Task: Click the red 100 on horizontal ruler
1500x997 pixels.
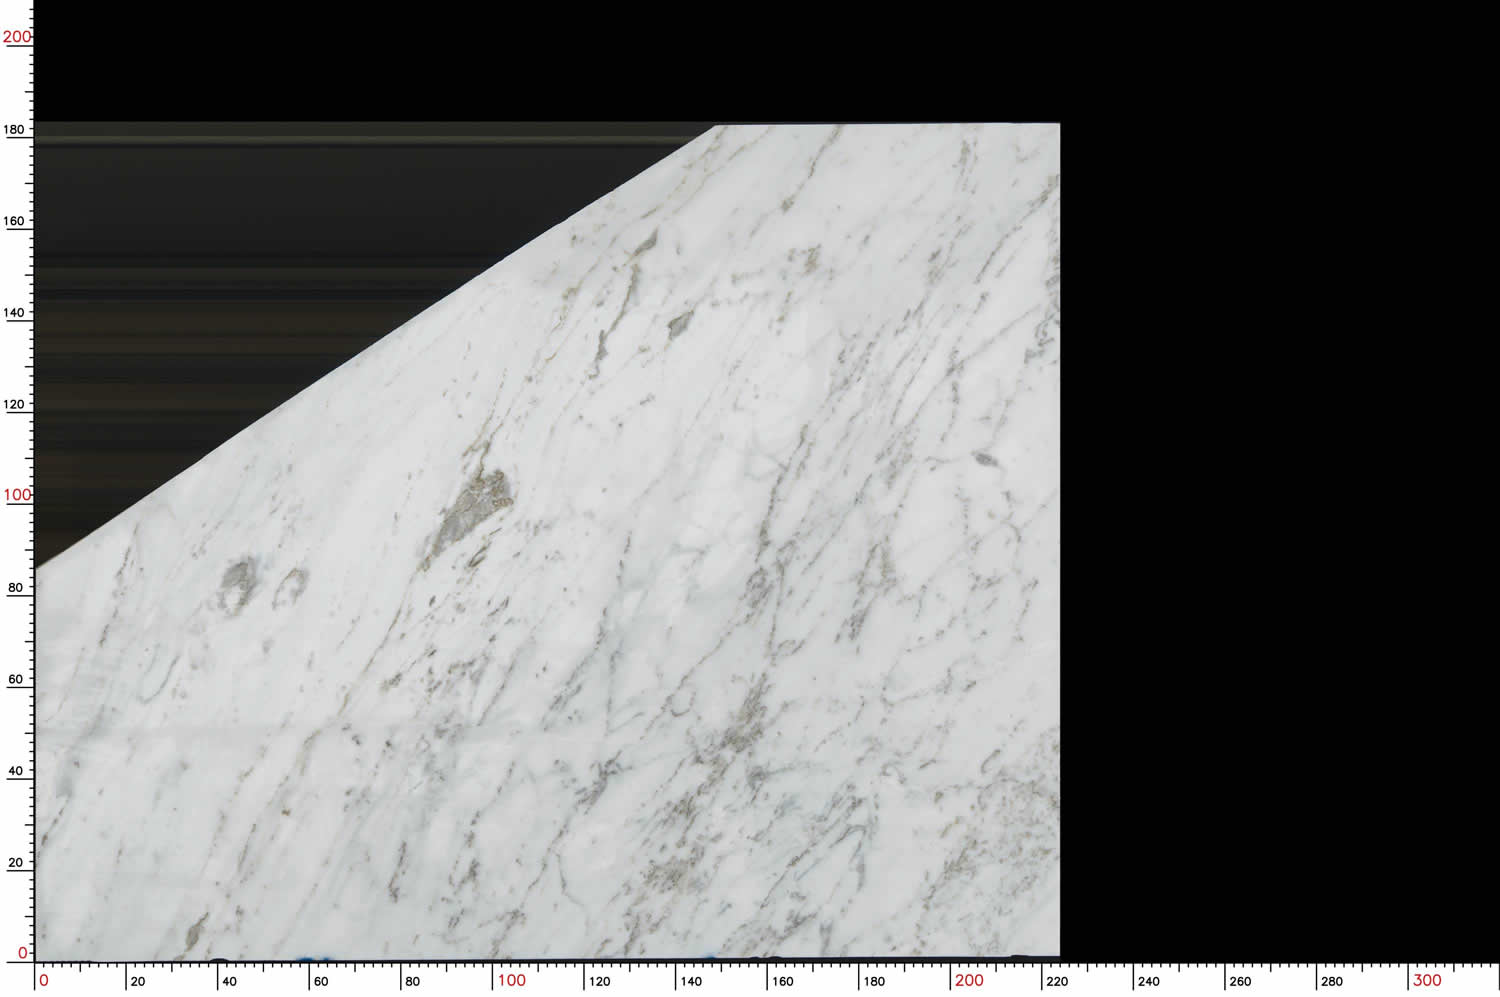Action: 511,980
